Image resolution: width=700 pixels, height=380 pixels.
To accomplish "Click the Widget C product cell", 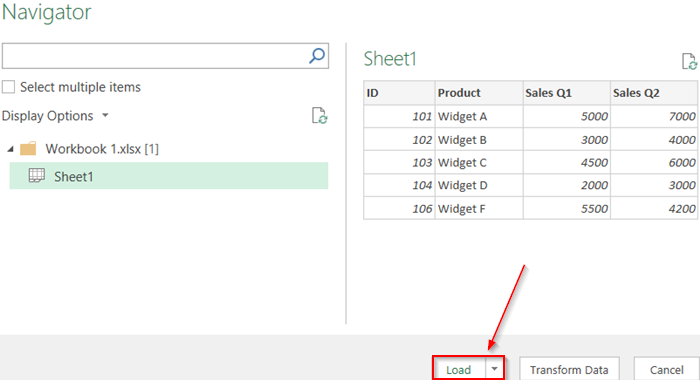I will click(x=479, y=163).
